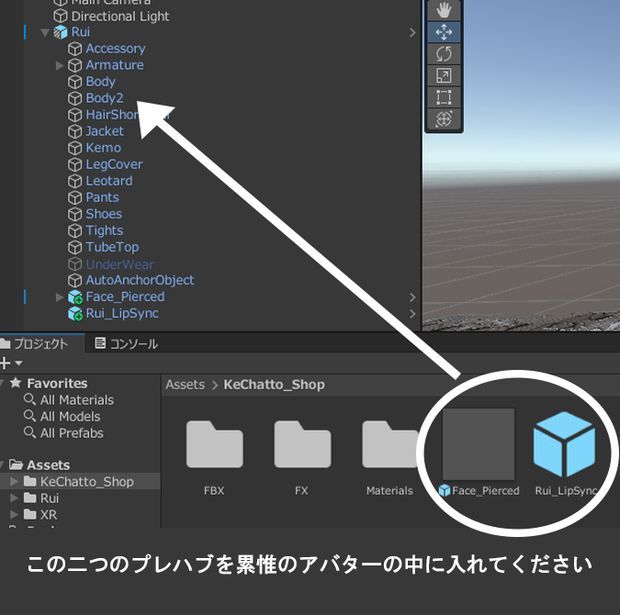This screenshot has width=620, height=615.
Task: Open the create asset plus dropdown
Action: 11,363
